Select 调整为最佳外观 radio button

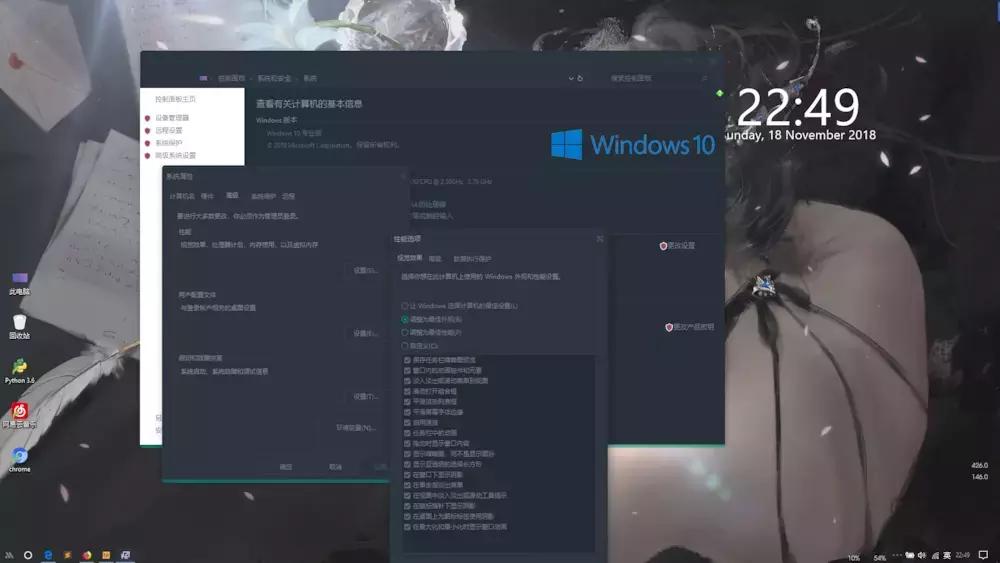coord(431,319)
